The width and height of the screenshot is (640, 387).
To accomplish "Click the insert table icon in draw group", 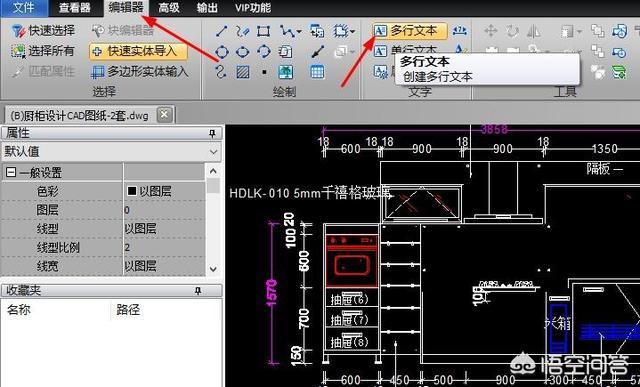I will coord(317,72).
